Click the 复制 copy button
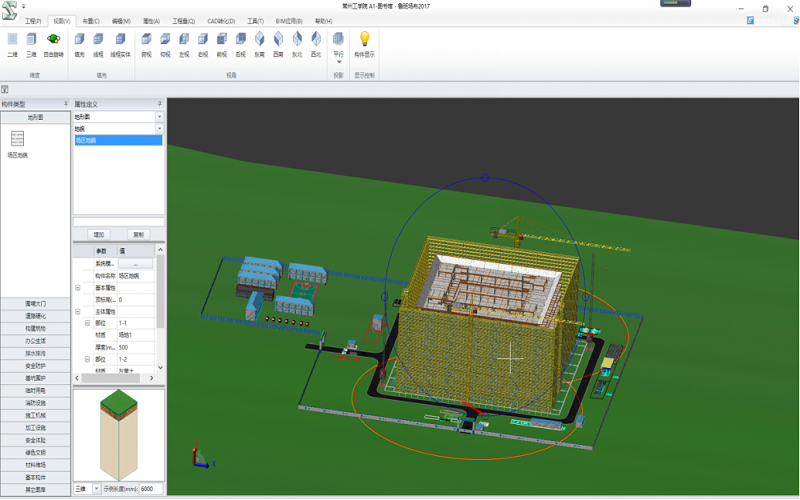 (138, 235)
